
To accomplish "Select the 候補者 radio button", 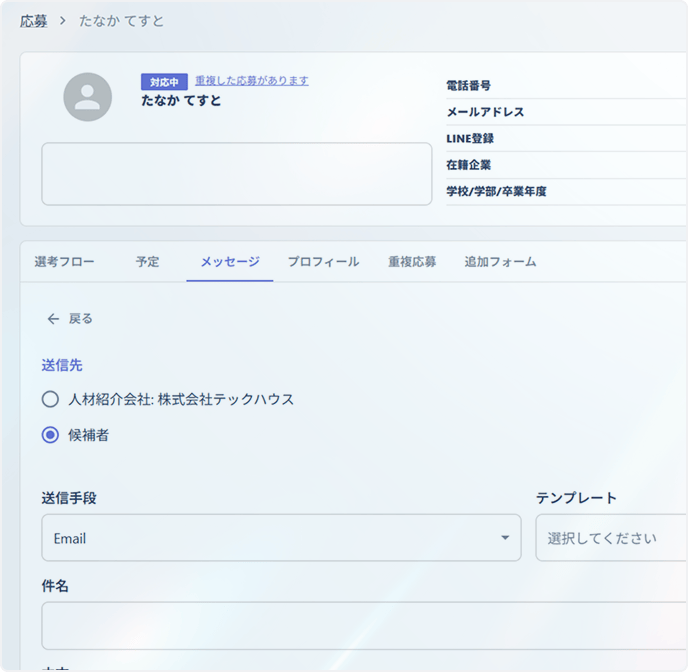I will 50,435.
